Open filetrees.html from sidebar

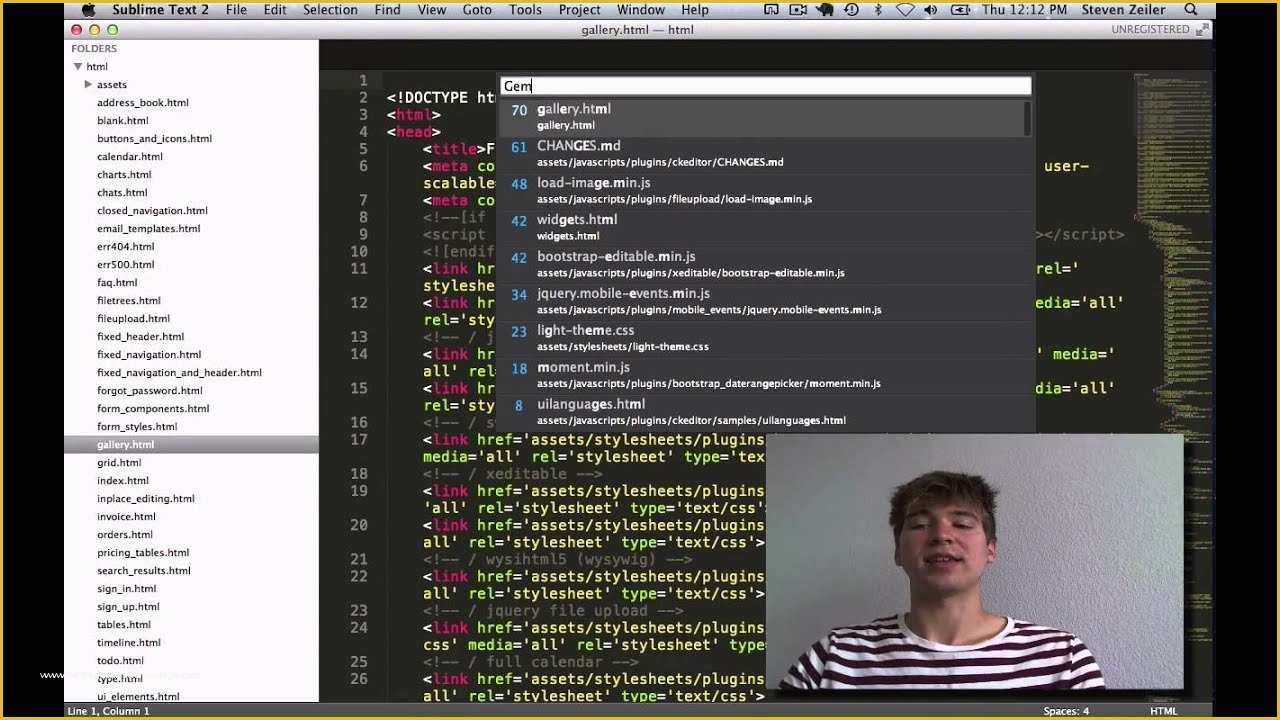pyautogui.click(x=129, y=301)
